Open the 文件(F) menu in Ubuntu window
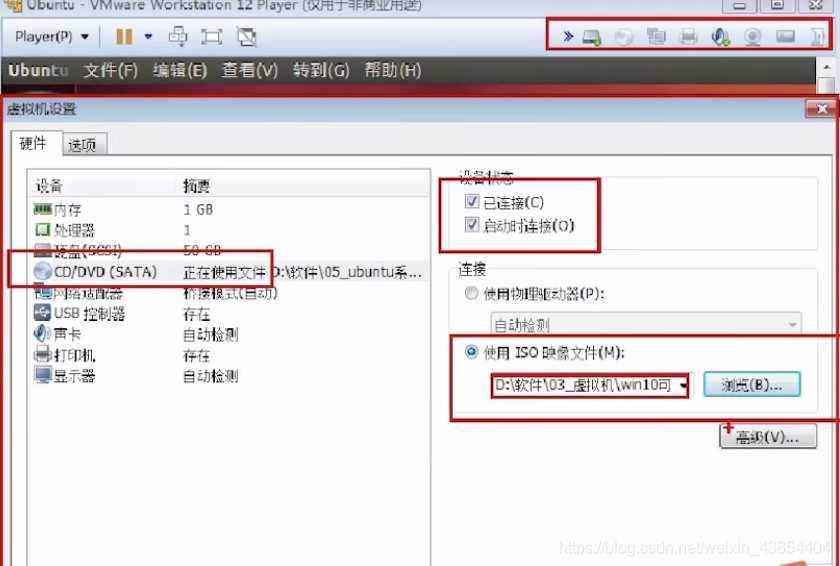Image resolution: width=840 pixels, height=566 pixels. 110,70
